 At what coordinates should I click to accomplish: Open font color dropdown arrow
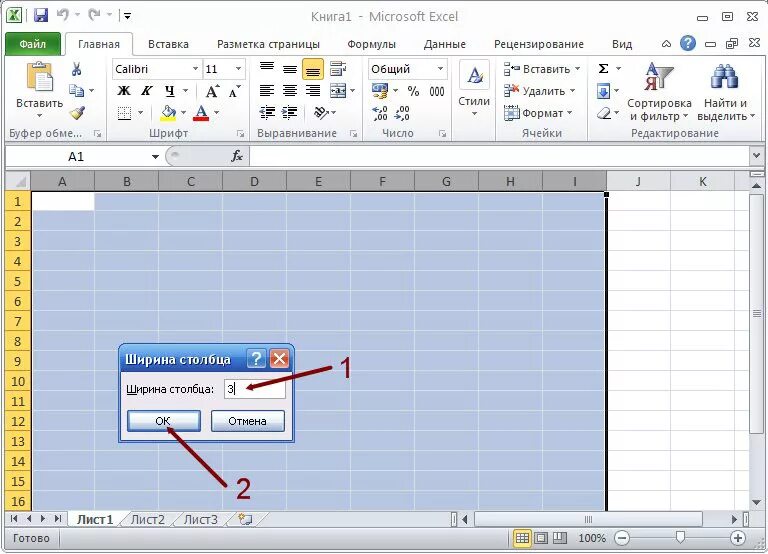pos(216,113)
